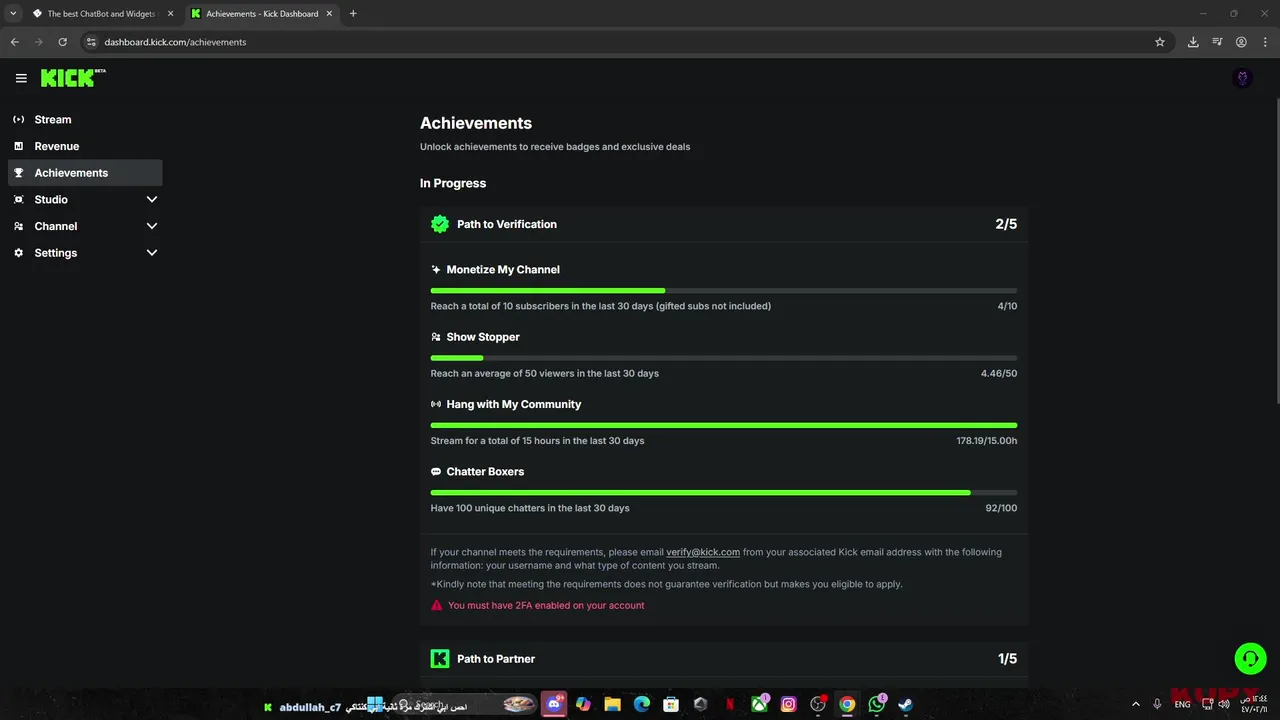The image size is (1280, 720).
Task: Click the Path to Partner Kick icon
Action: point(440,659)
